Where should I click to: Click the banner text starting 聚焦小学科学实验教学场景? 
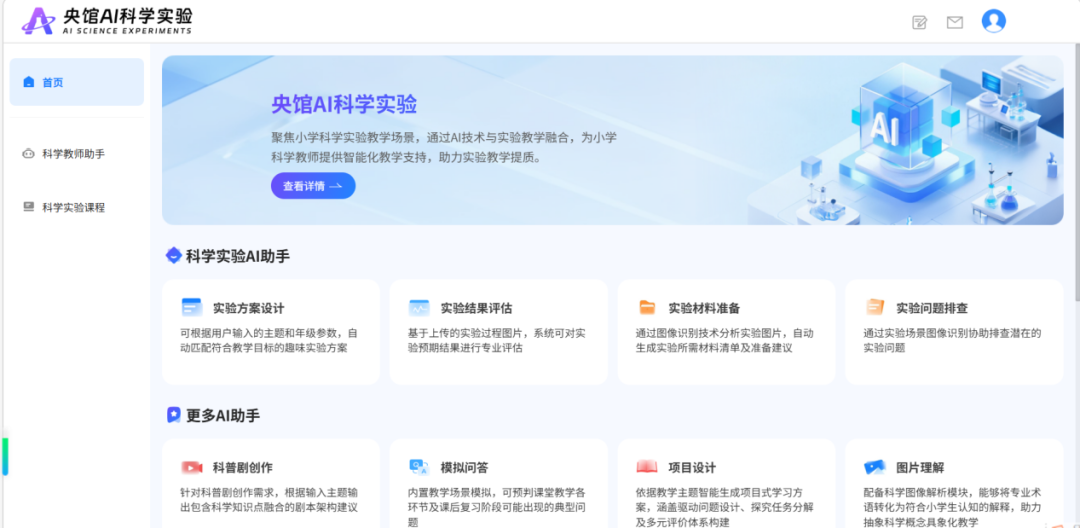pyautogui.click(x=444, y=147)
